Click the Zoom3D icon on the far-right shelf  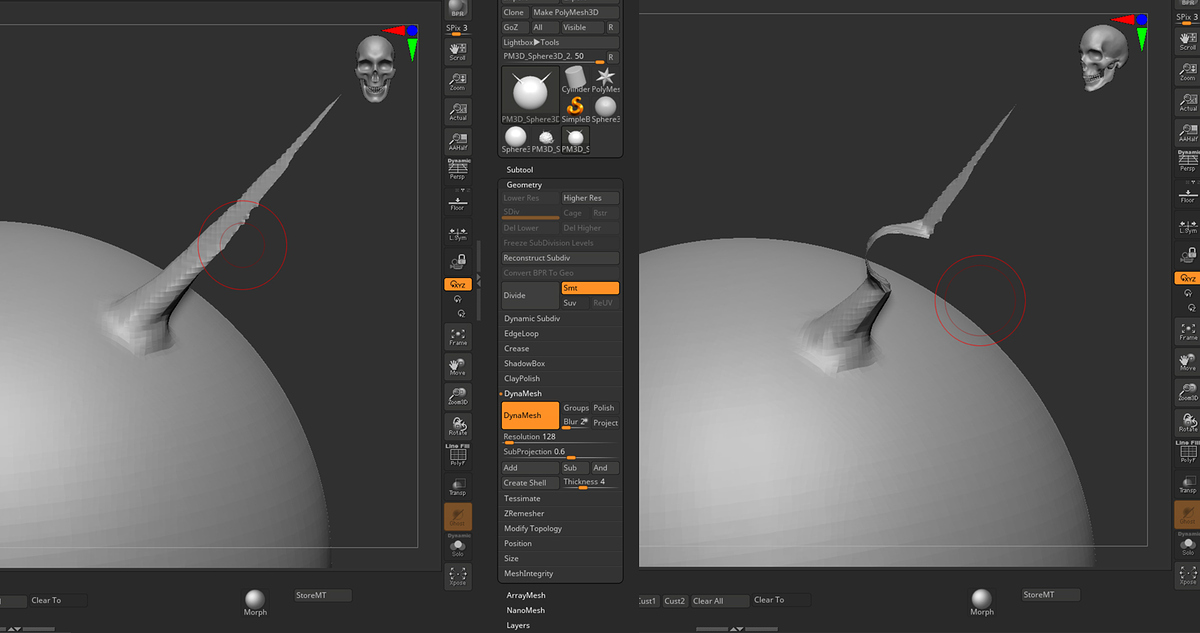click(x=1187, y=391)
